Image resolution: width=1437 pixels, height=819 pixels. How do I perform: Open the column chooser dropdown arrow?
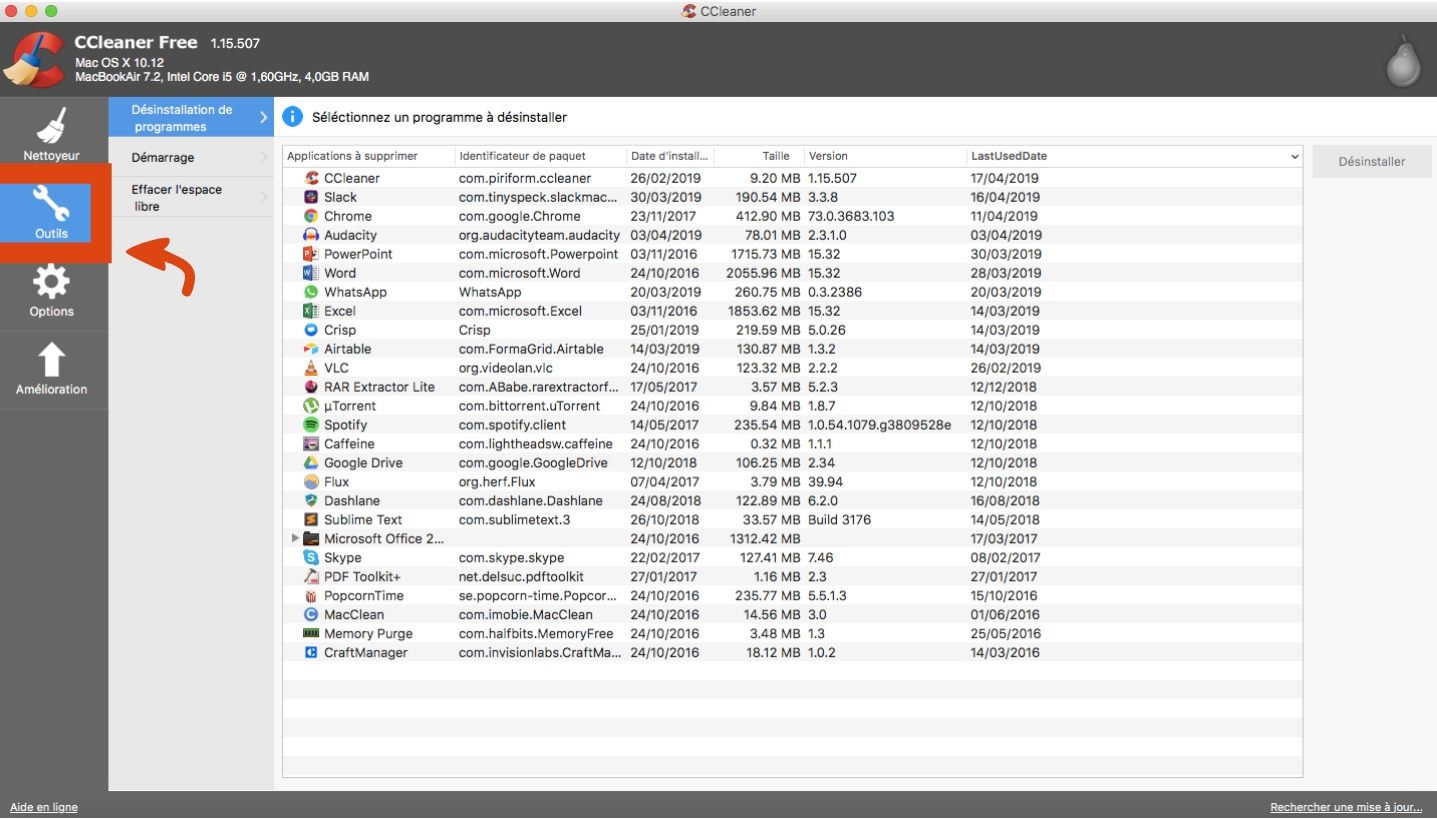tap(1295, 157)
